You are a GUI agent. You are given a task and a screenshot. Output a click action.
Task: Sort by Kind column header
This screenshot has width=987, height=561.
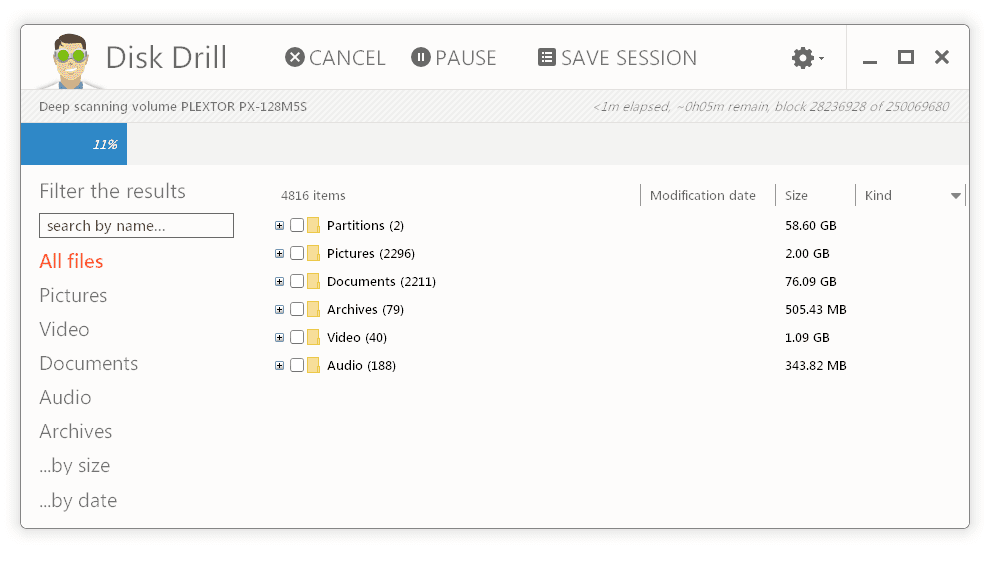point(878,195)
